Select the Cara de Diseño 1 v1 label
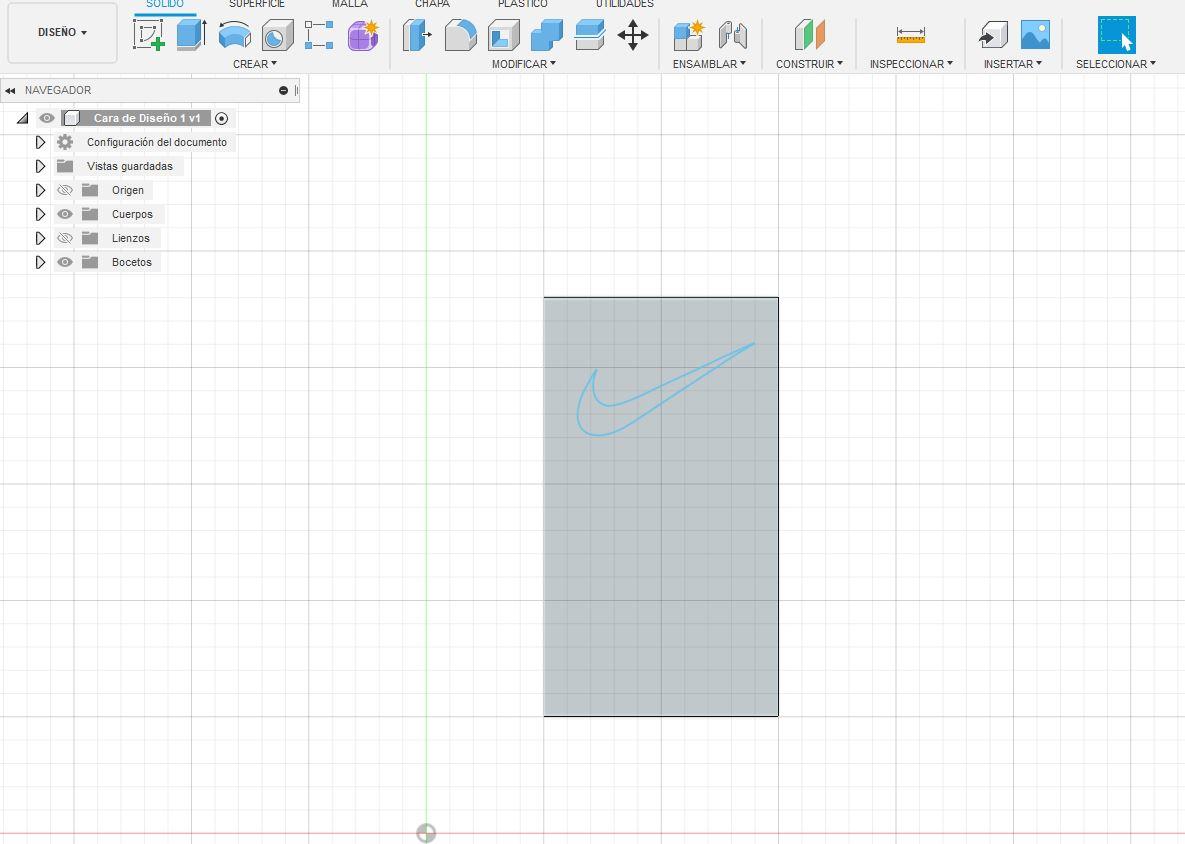This screenshot has height=844, width=1185. pyautogui.click(x=147, y=118)
